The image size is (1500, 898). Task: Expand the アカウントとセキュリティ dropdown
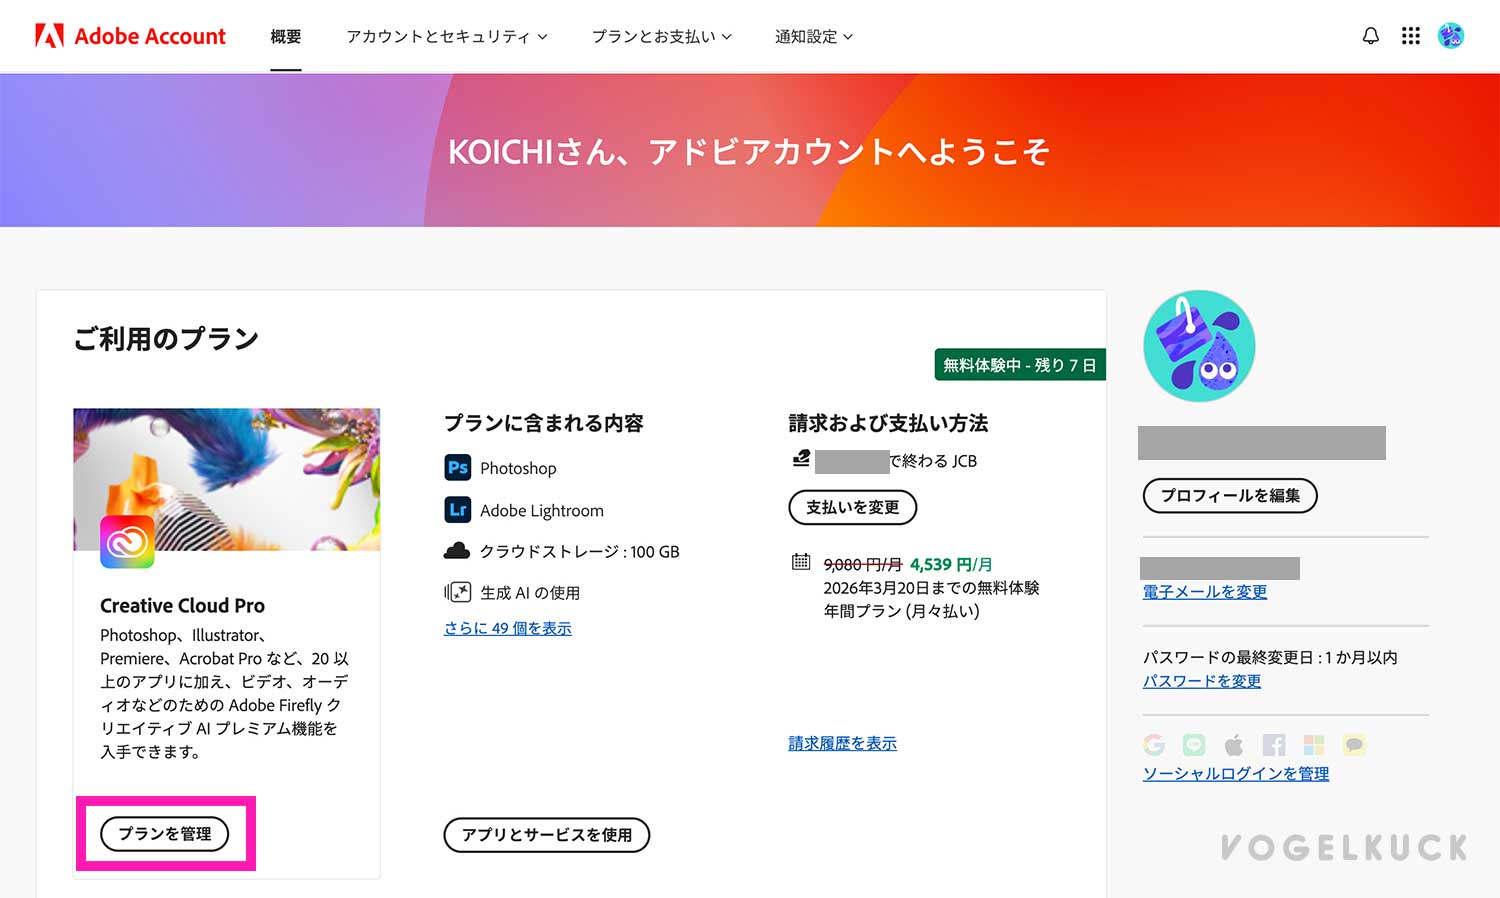click(x=446, y=36)
